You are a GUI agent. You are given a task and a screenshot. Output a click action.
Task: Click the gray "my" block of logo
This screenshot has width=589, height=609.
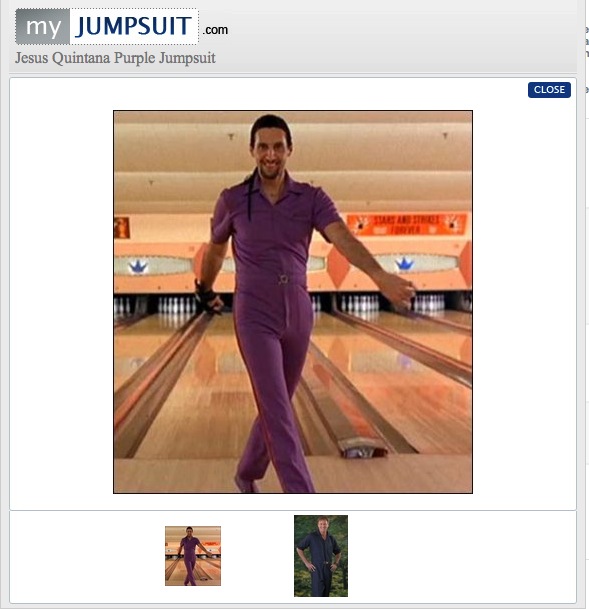43,26
